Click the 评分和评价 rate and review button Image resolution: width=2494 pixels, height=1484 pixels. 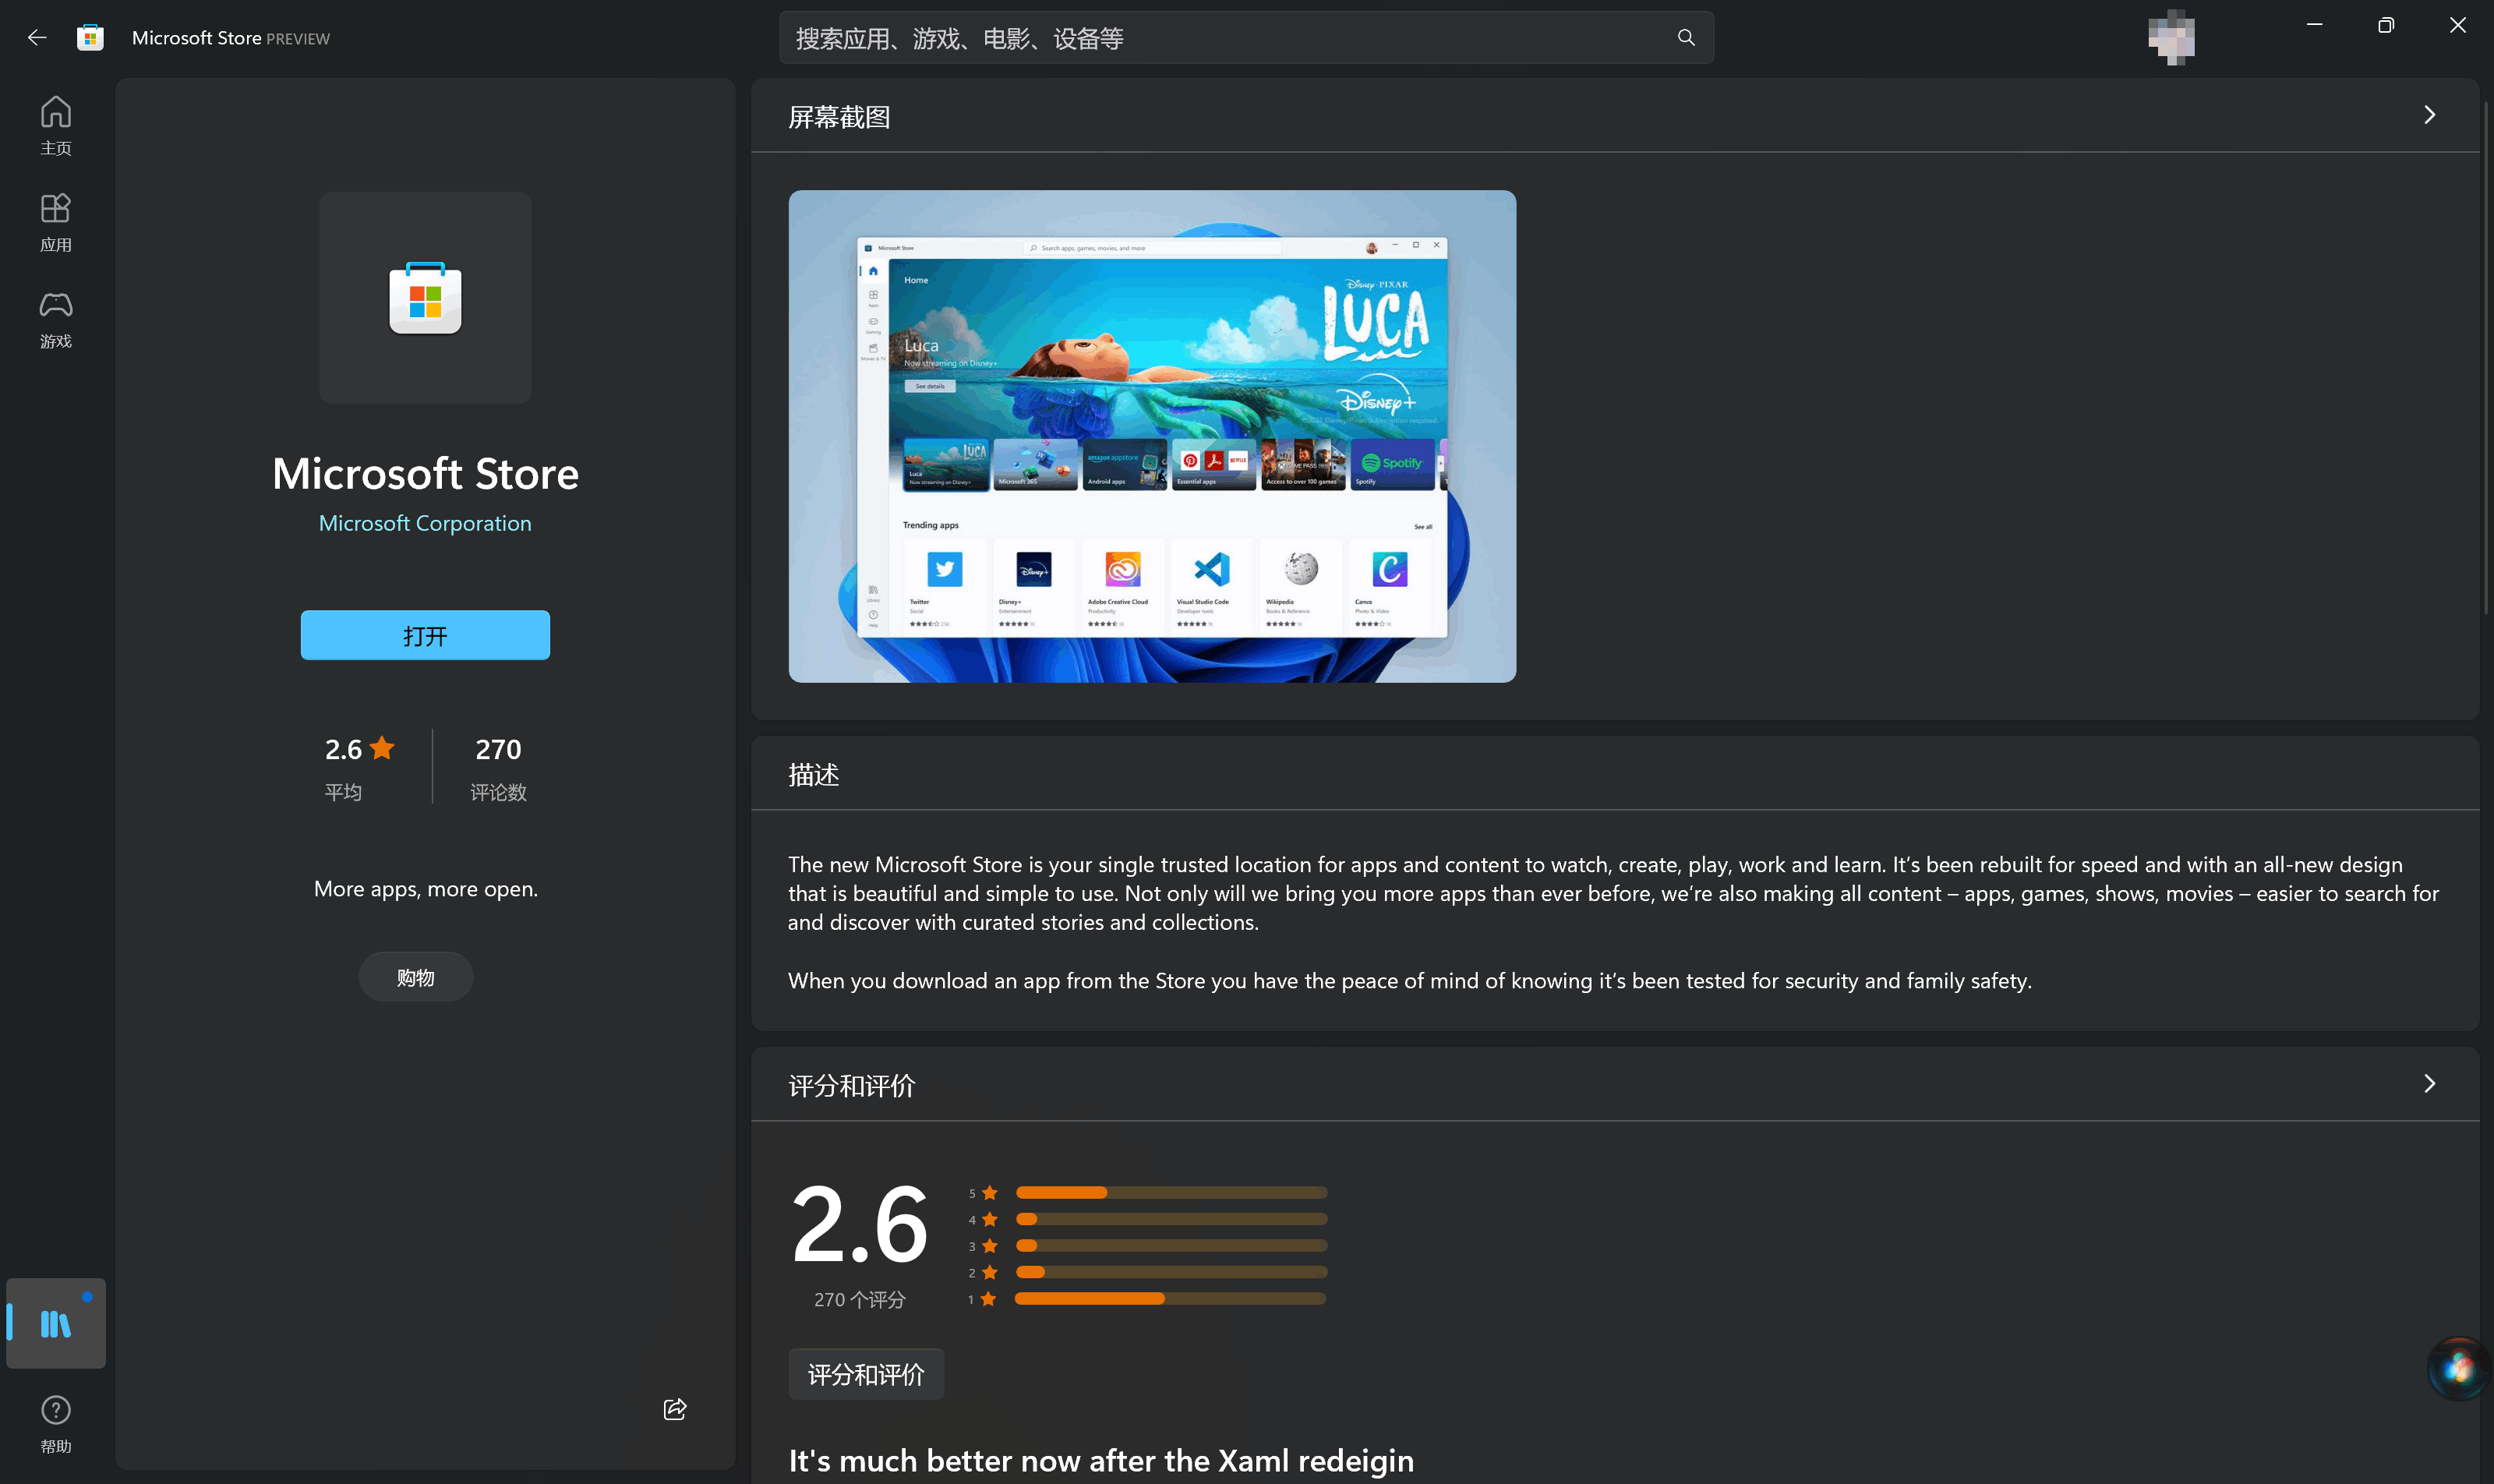865,1374
